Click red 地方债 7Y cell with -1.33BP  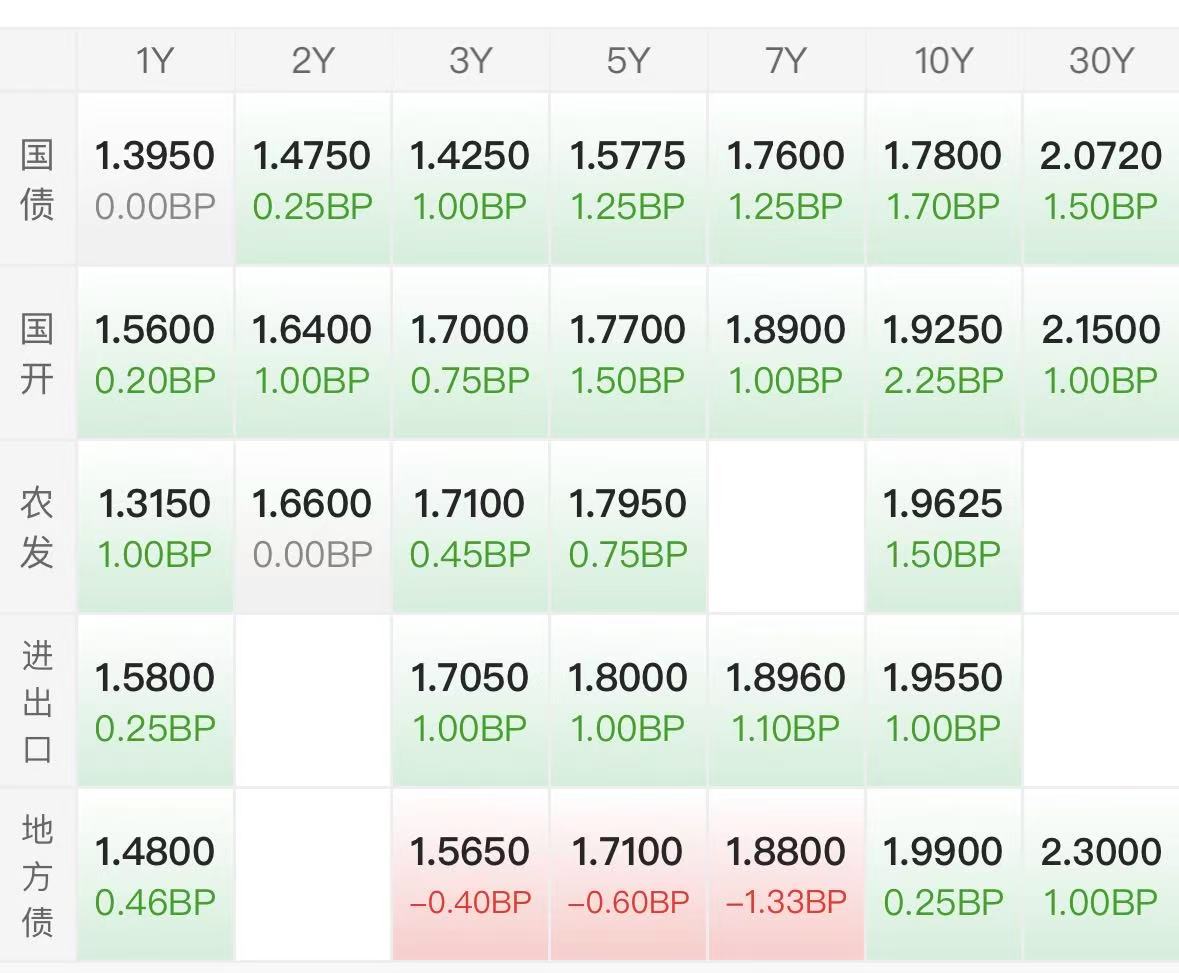pos(786,875)
